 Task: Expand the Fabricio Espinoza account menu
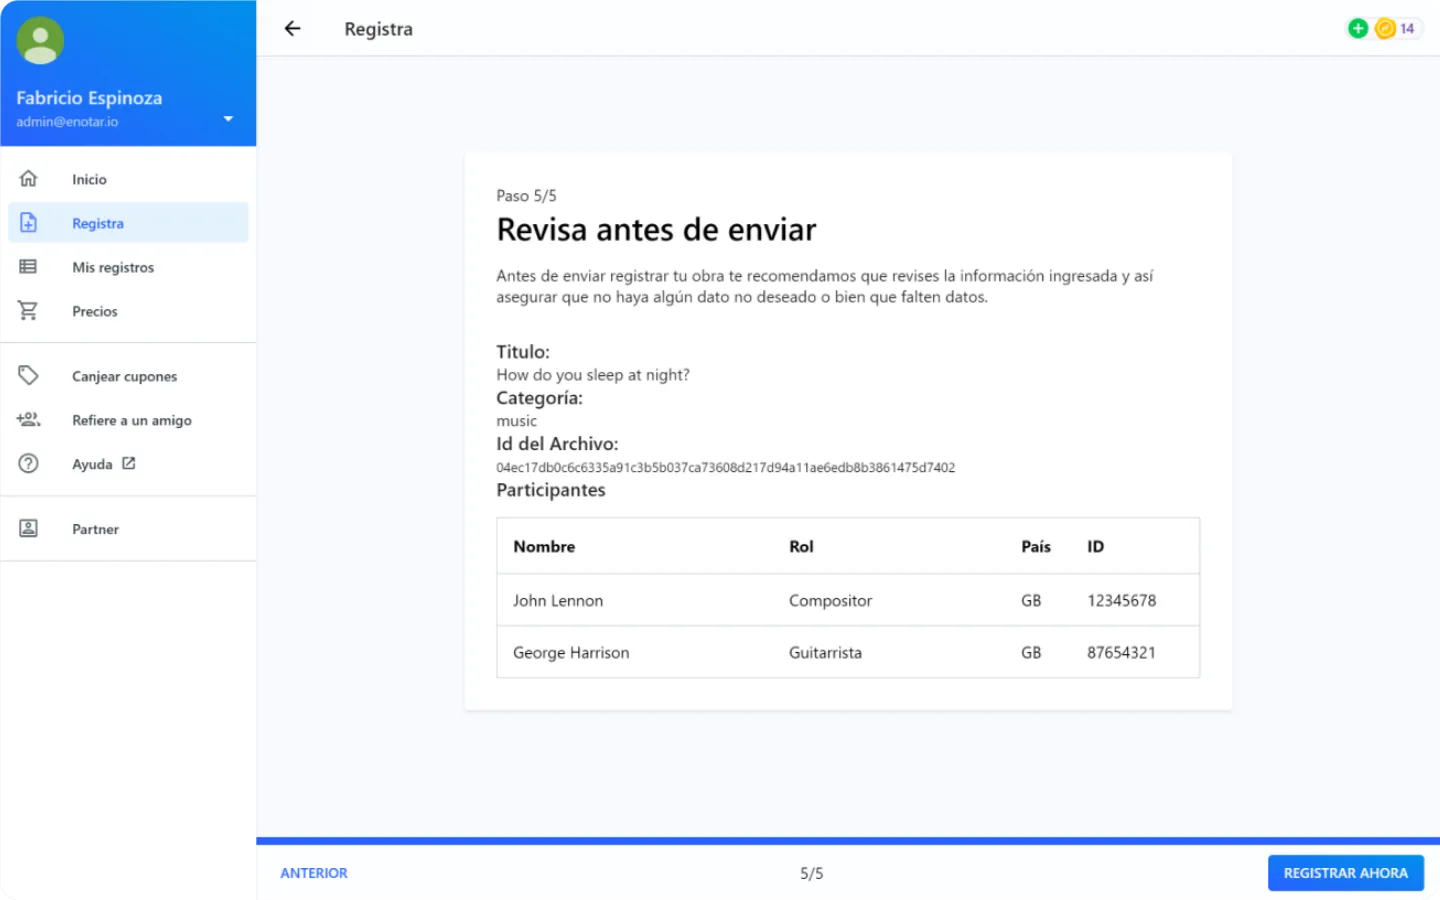(228, 118)
